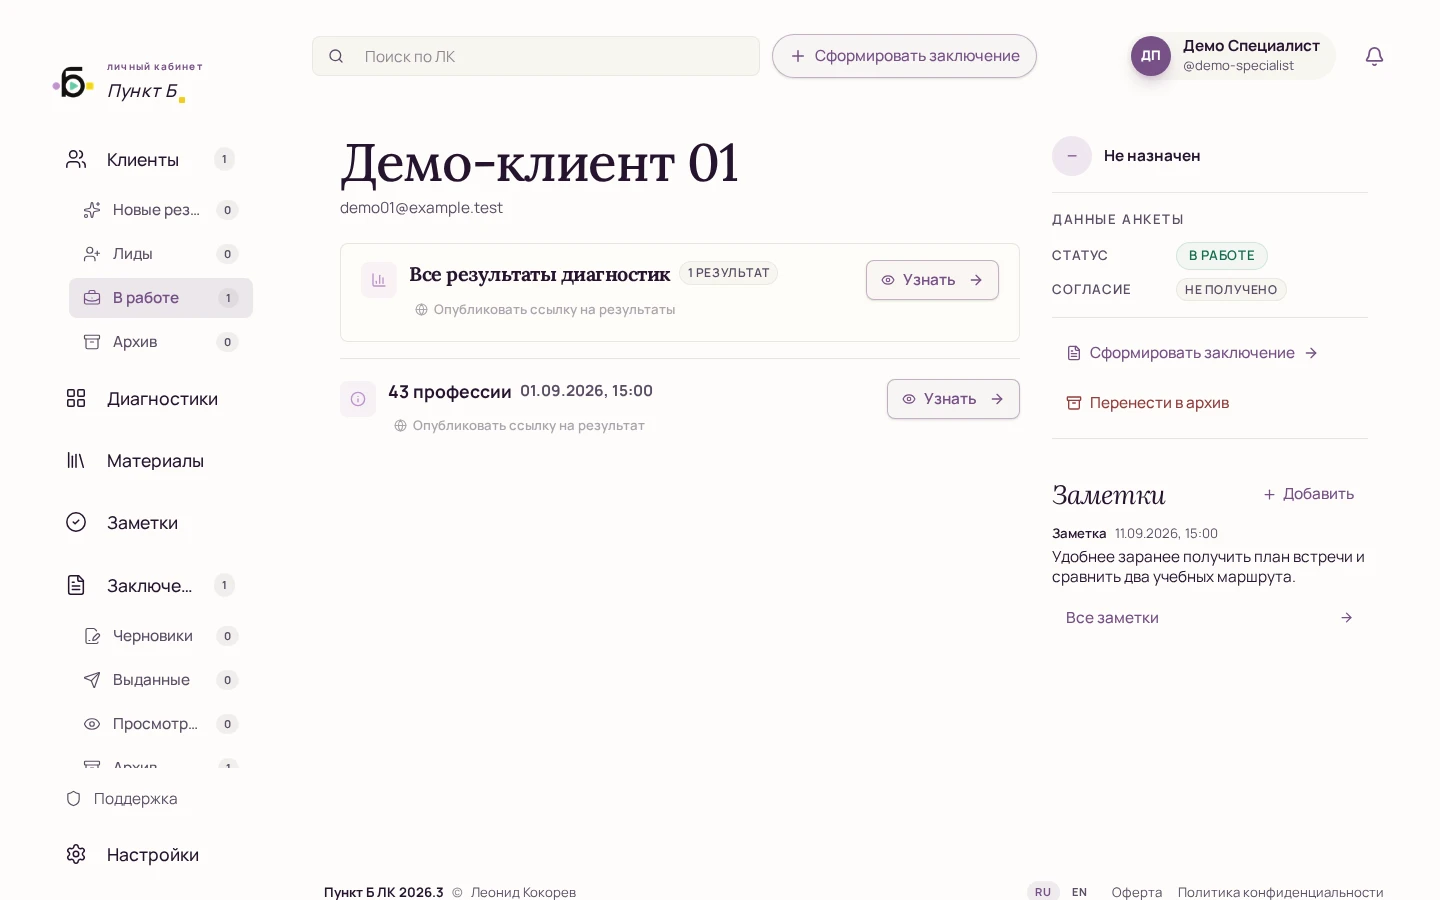Open Материалы section

click(x=150, y=461)
